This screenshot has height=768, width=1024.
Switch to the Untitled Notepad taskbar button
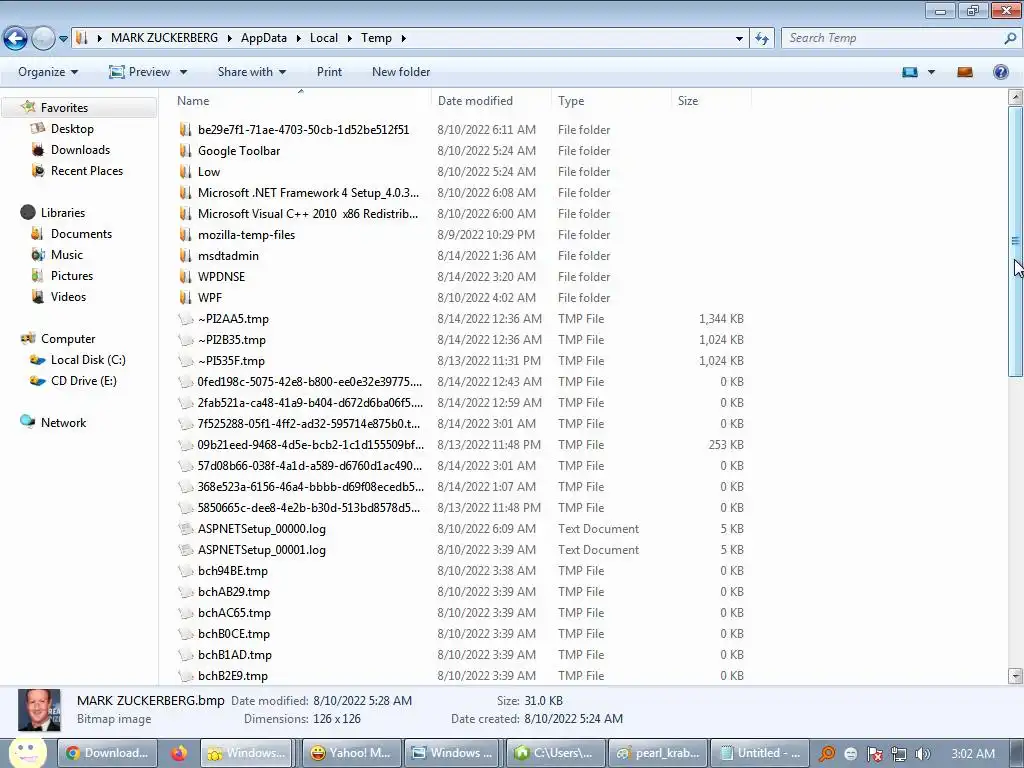(x=759, y=753)
